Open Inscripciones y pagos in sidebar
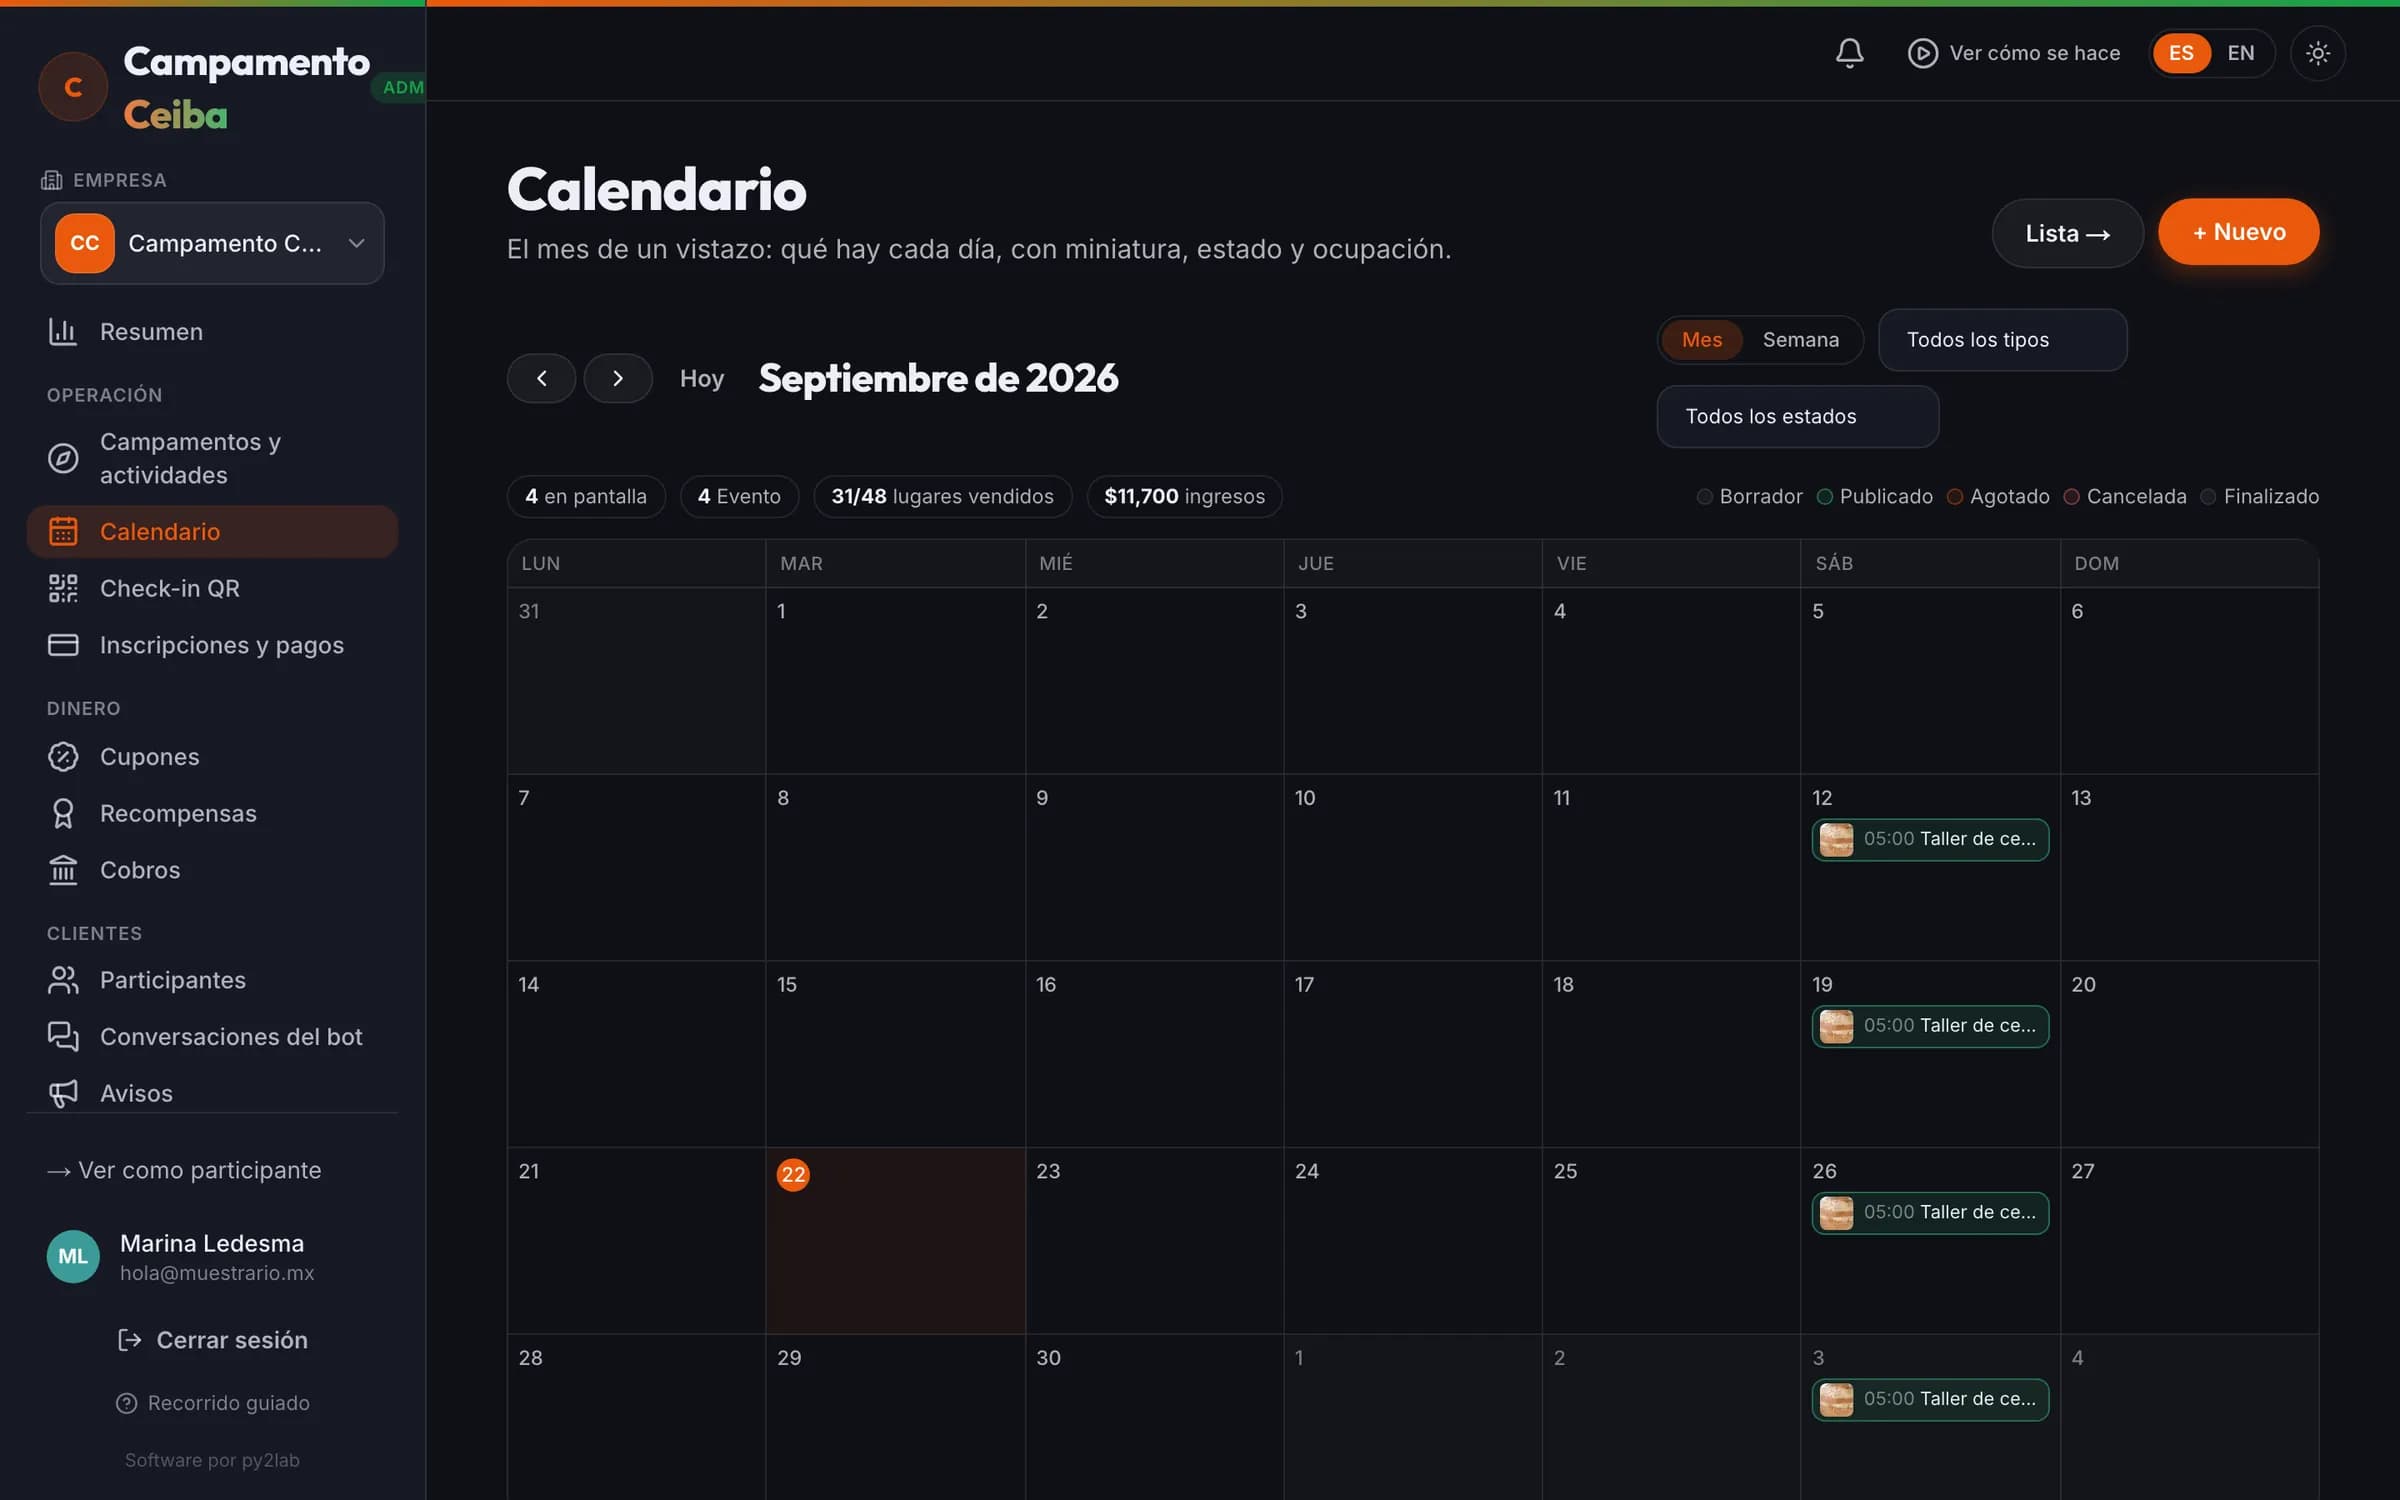This screenshot has height=1500, width=2400. pos(212,645)
